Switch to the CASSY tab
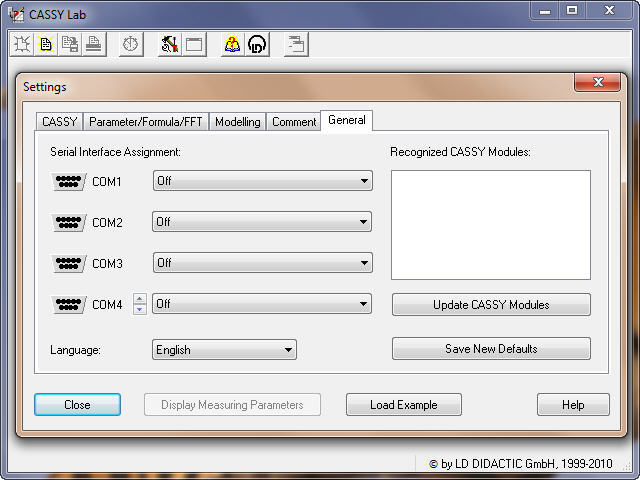This screenshot has width=640, height=480. 60,122
